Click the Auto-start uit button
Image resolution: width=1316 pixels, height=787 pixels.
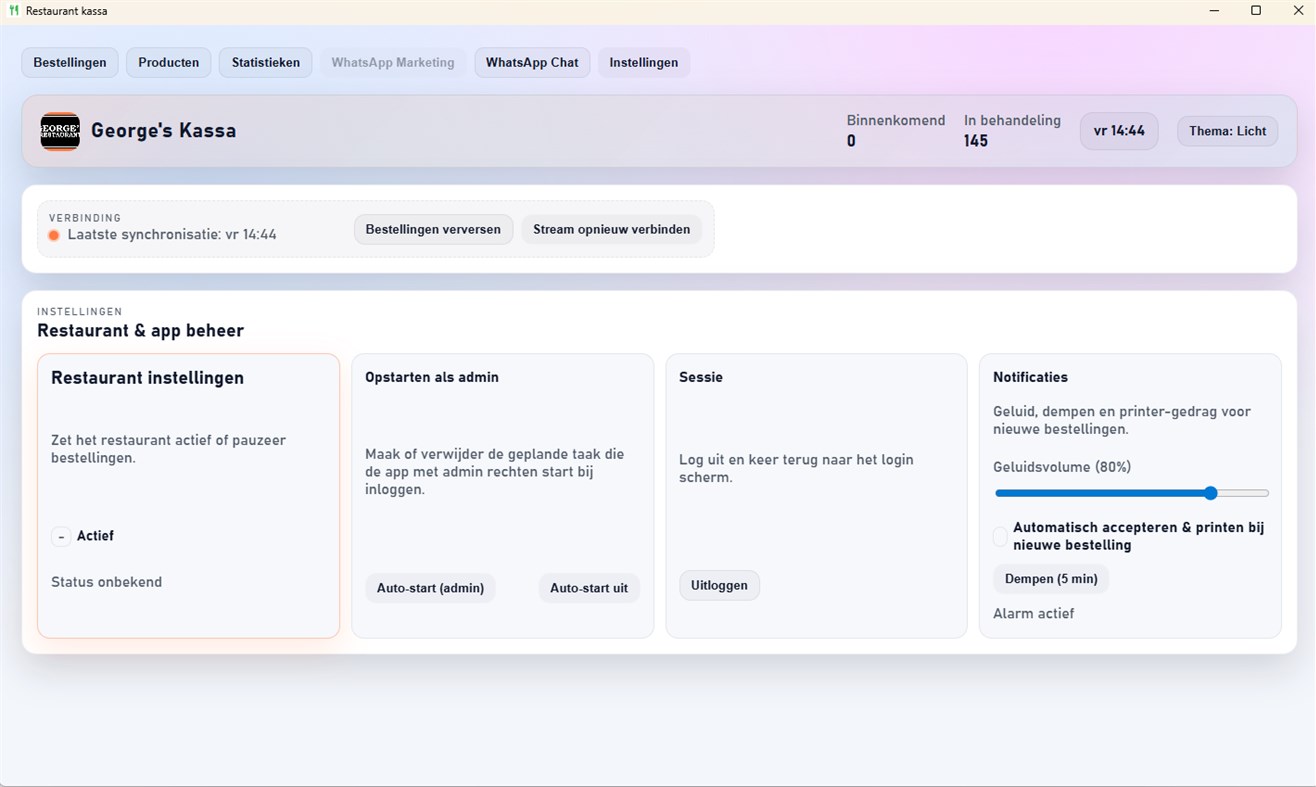(589, 588)
